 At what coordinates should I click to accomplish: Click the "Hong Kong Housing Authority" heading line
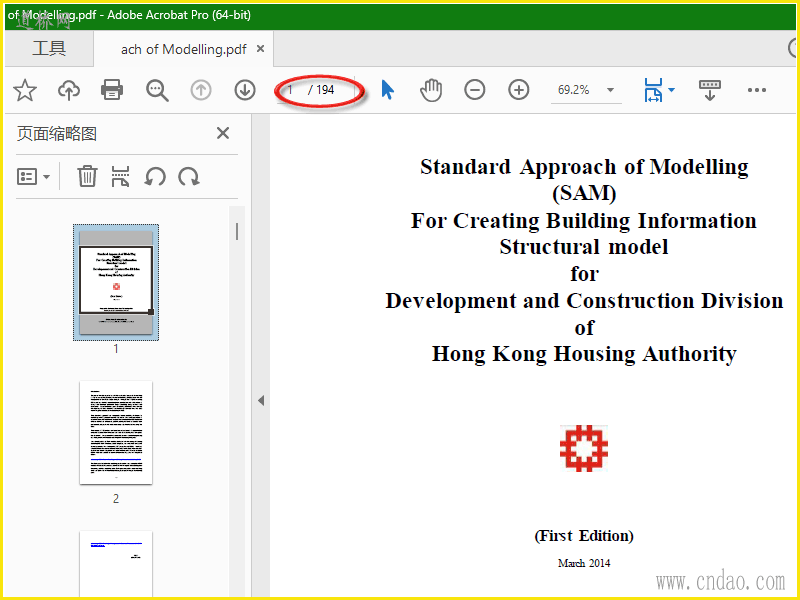pyautogui.click(x=584, y=354)
